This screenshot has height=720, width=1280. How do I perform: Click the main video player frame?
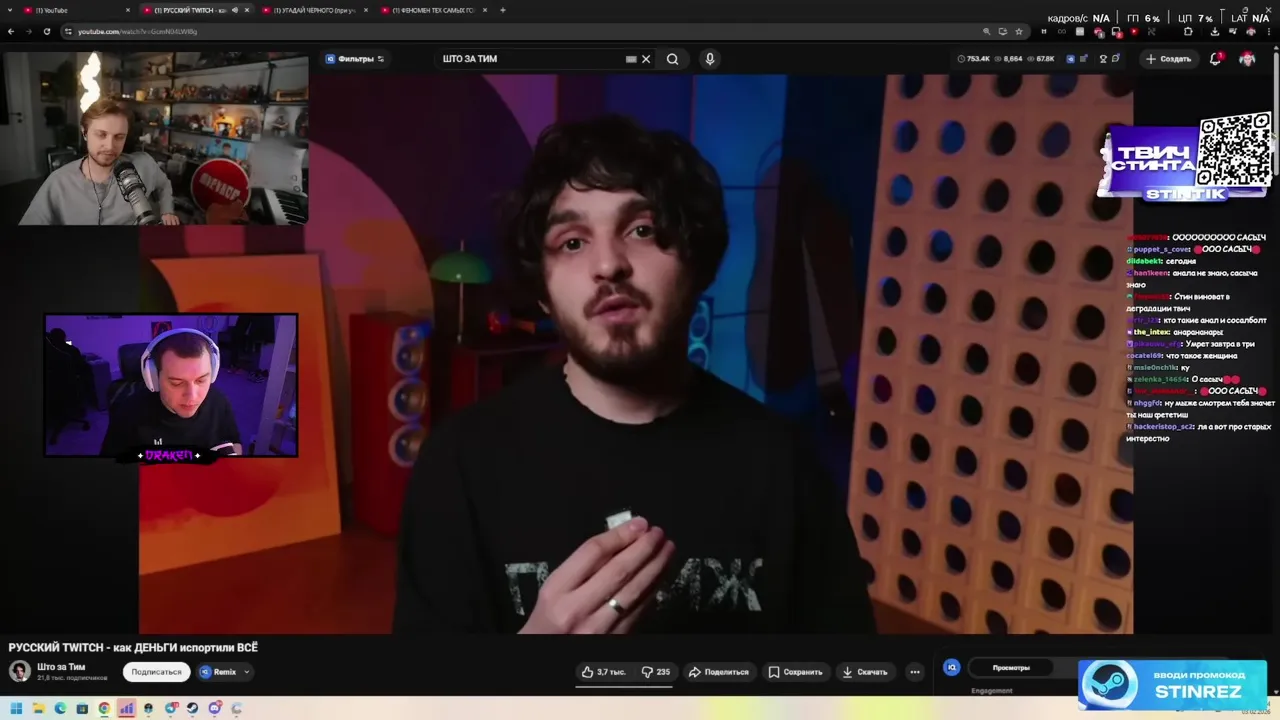tap(636, 353)
